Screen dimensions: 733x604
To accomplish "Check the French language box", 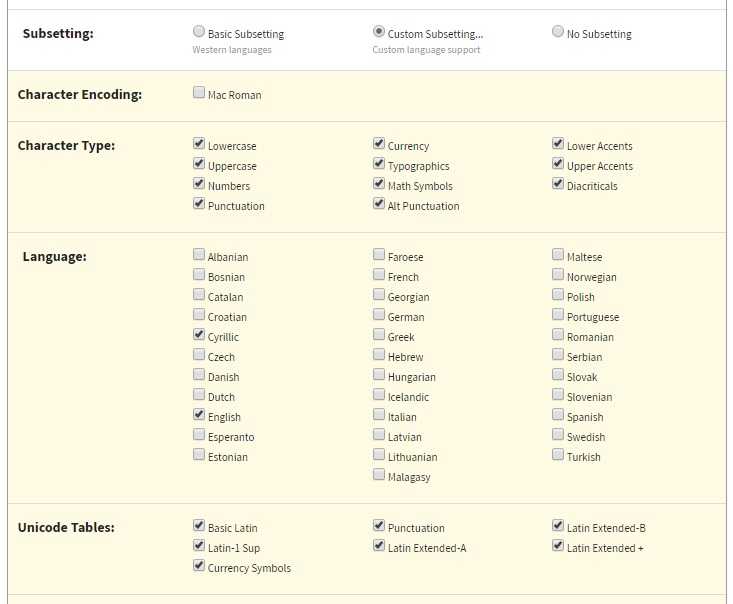I will 379,274.
